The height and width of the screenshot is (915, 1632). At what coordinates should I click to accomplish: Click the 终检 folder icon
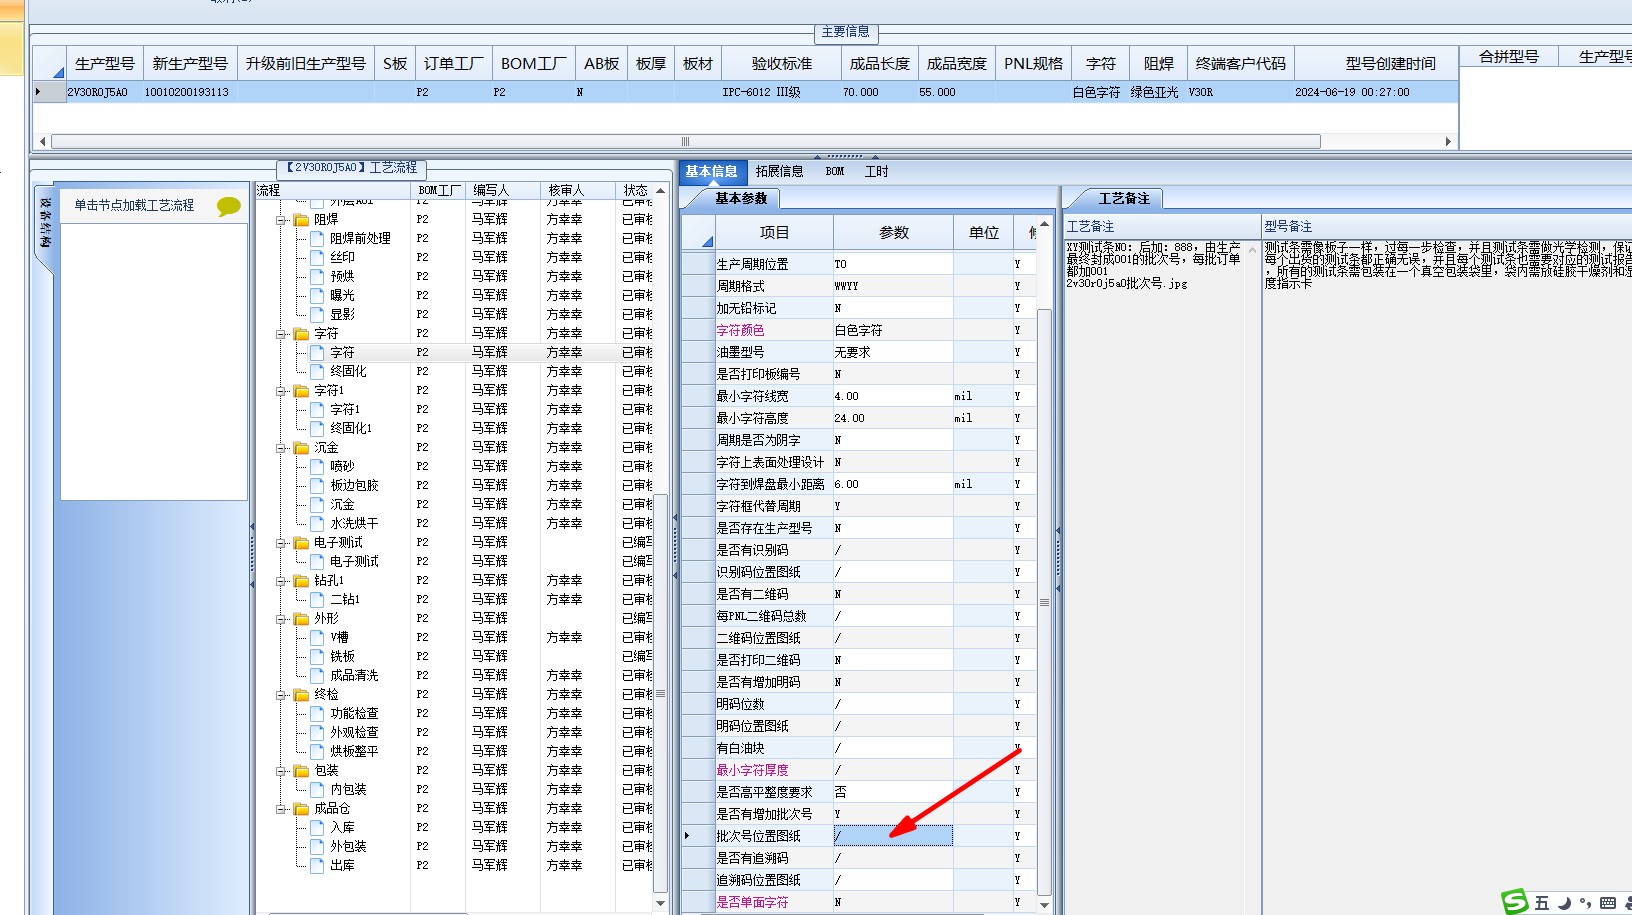coord(301,695)
